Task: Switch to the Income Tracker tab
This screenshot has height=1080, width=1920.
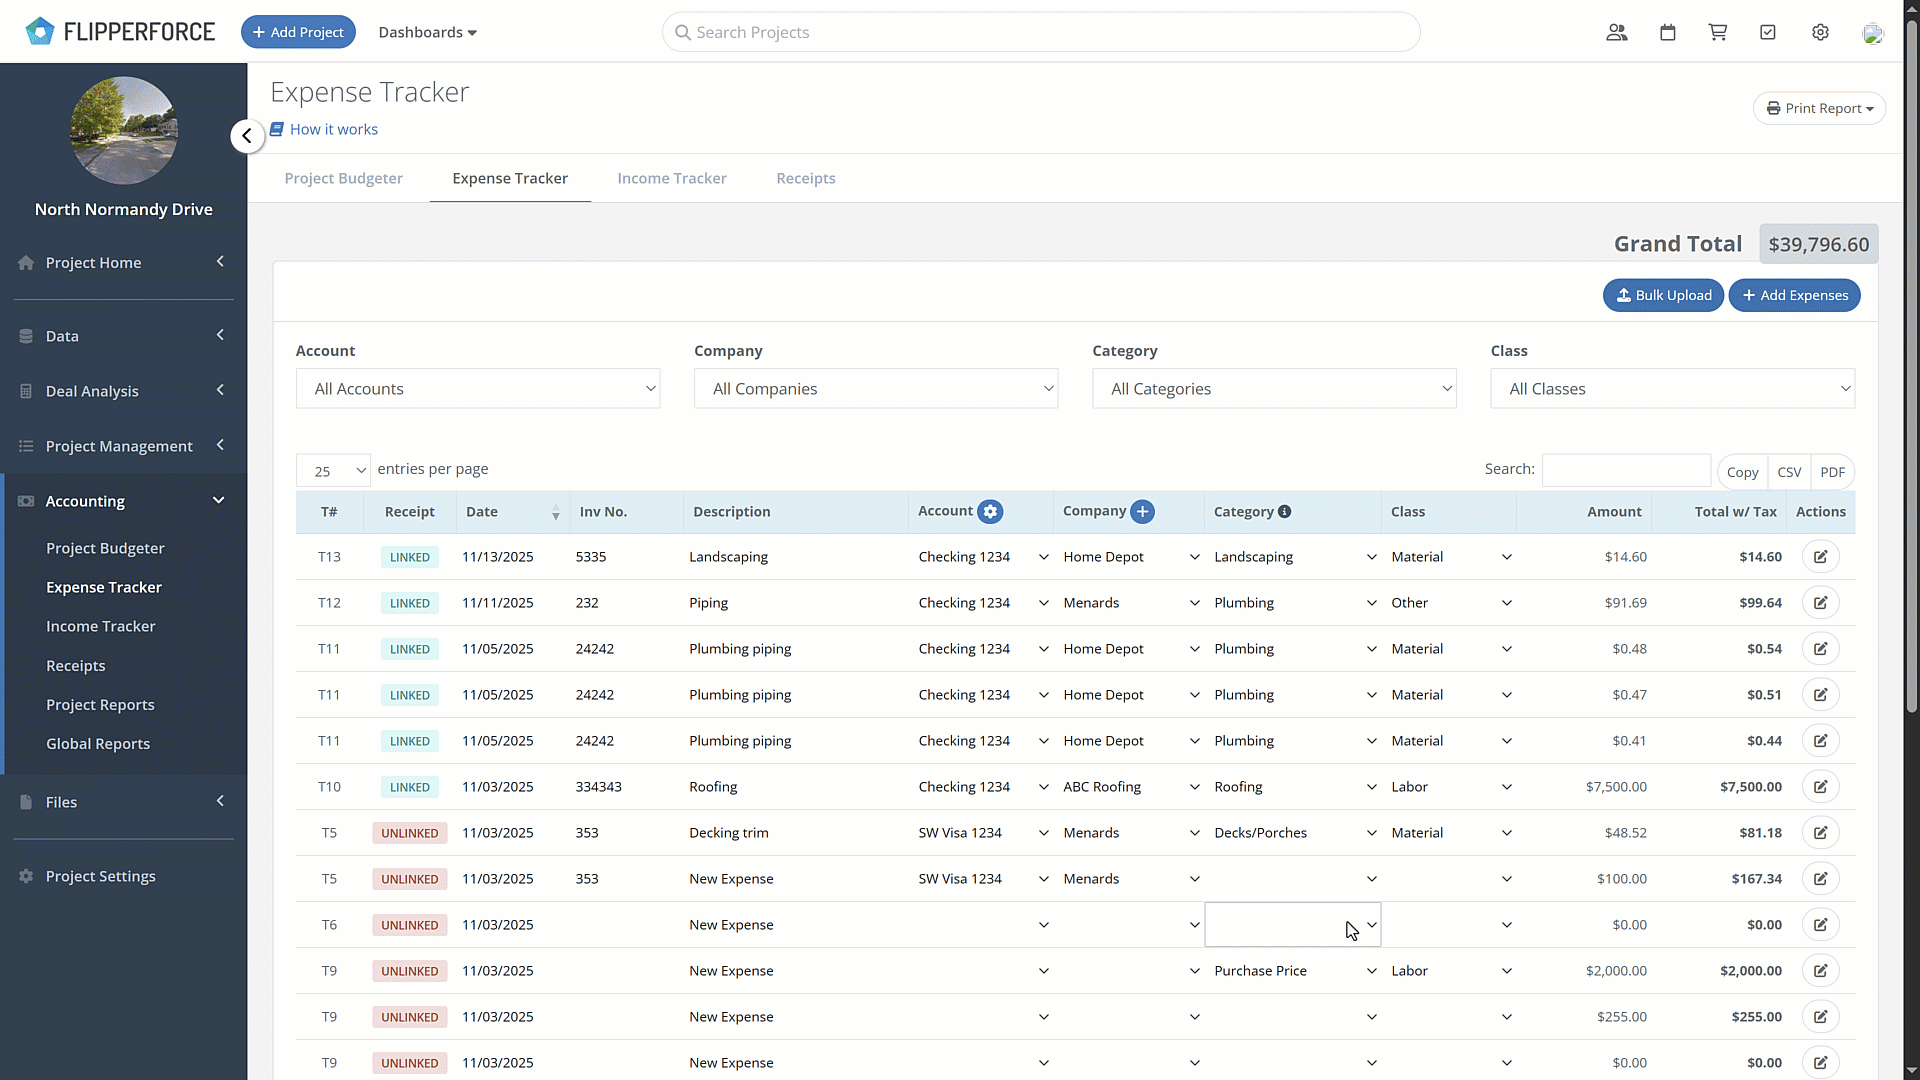Action: click(672, 178)
